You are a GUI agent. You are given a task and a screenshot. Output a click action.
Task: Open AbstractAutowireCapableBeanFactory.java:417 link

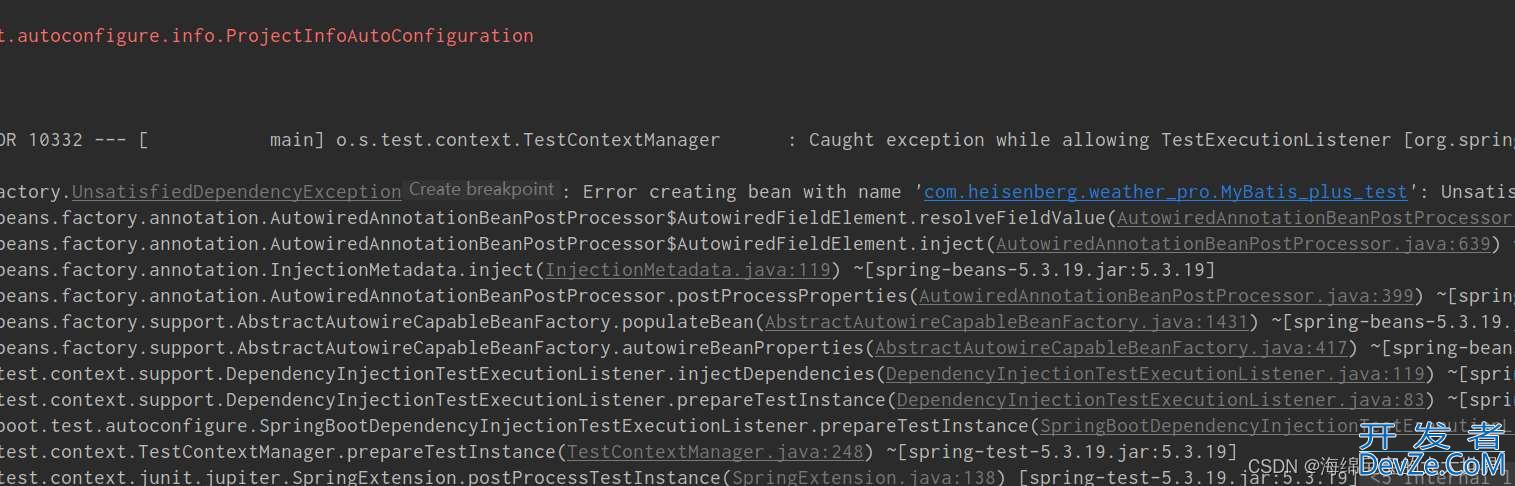[1112, 348]
